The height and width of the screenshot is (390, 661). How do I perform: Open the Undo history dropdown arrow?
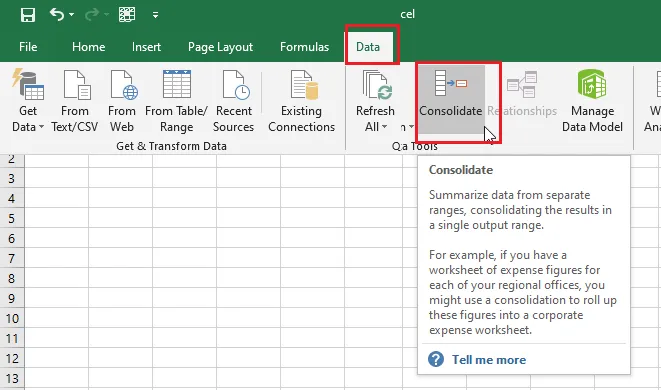point(72,15)
